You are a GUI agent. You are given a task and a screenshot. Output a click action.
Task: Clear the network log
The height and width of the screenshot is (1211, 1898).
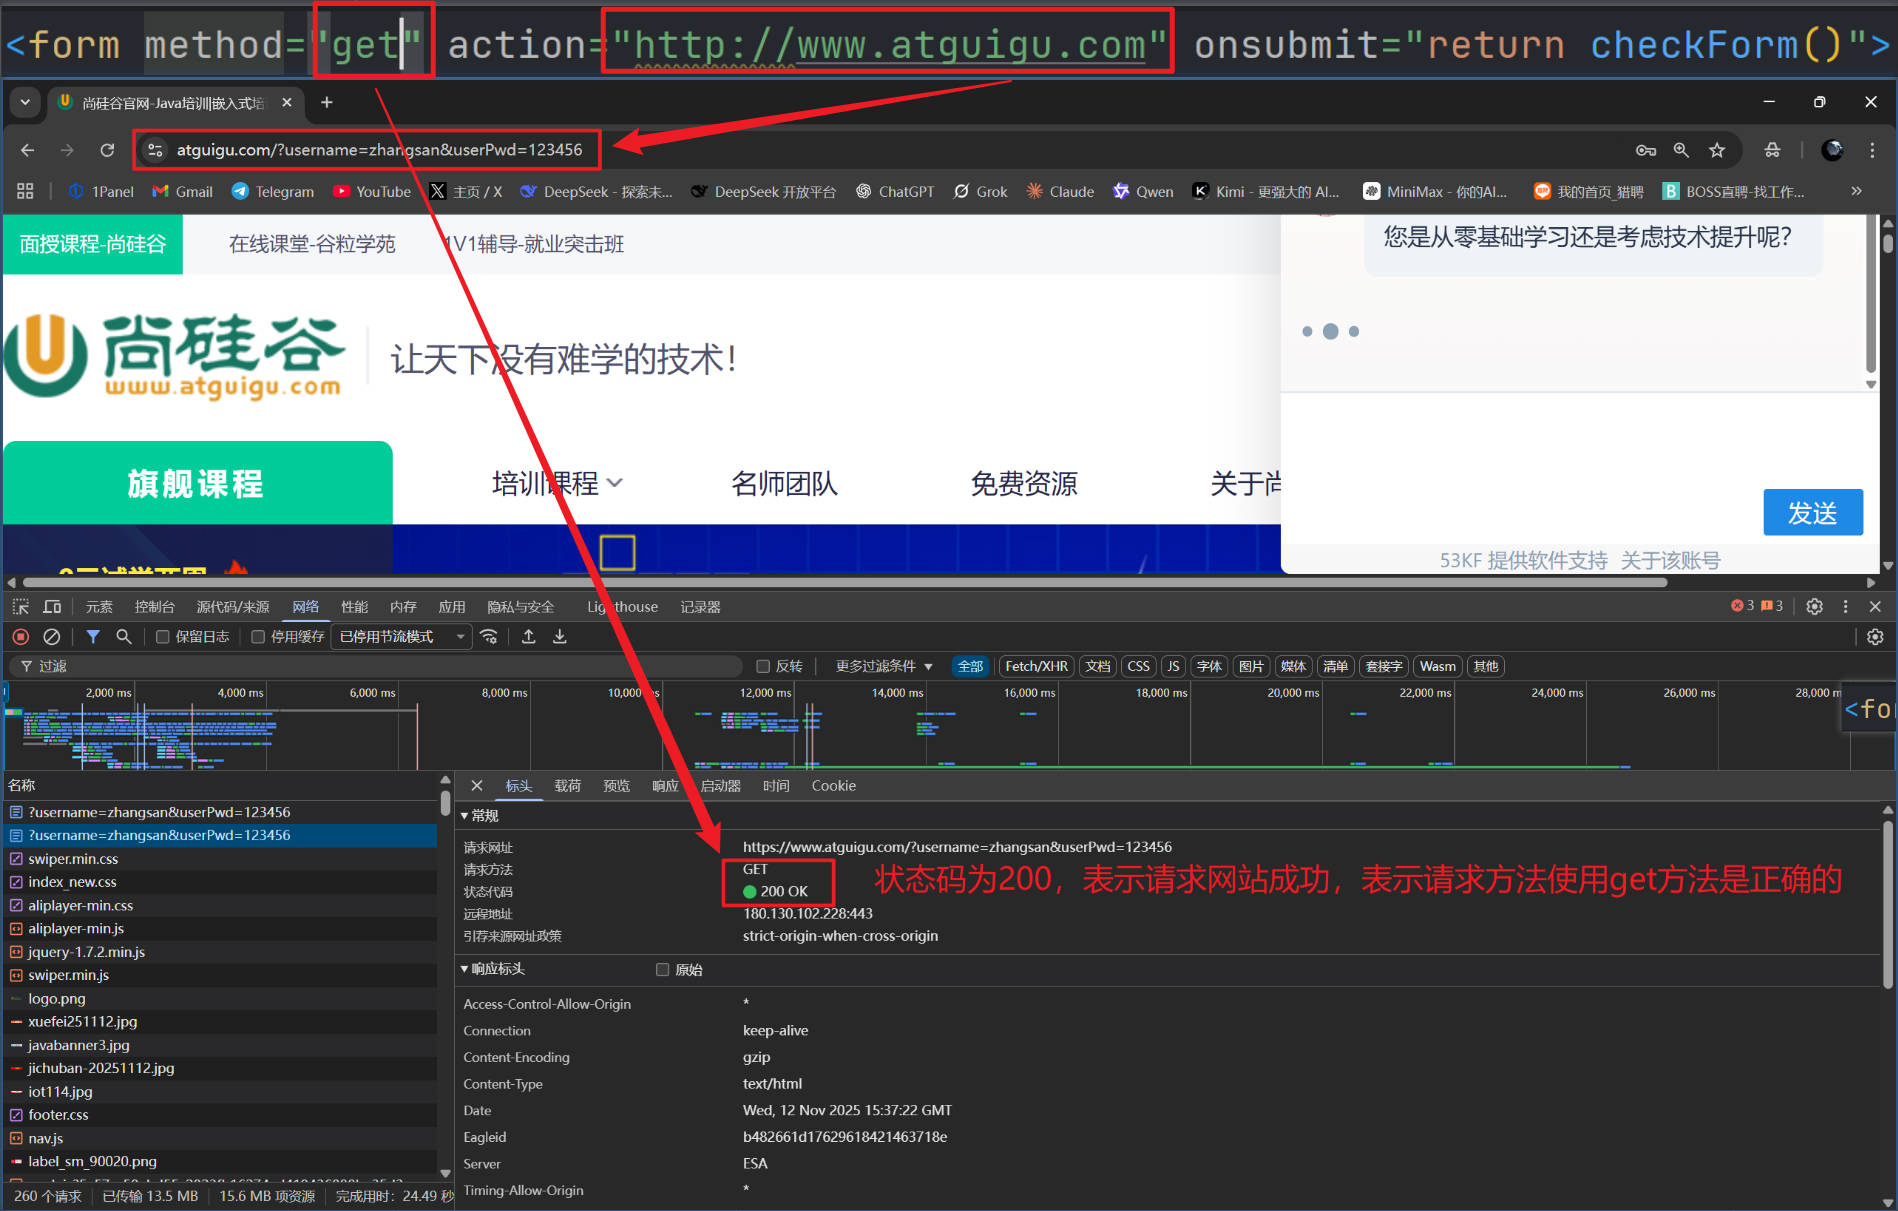(52, 637)
